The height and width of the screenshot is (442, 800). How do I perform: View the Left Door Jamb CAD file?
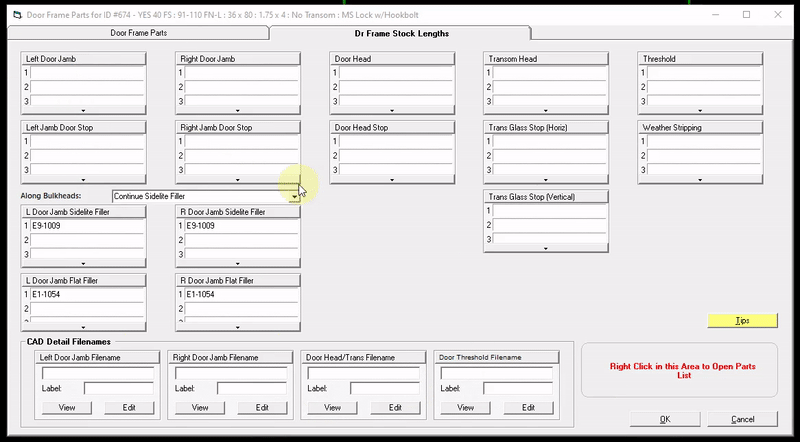[67, 407]
